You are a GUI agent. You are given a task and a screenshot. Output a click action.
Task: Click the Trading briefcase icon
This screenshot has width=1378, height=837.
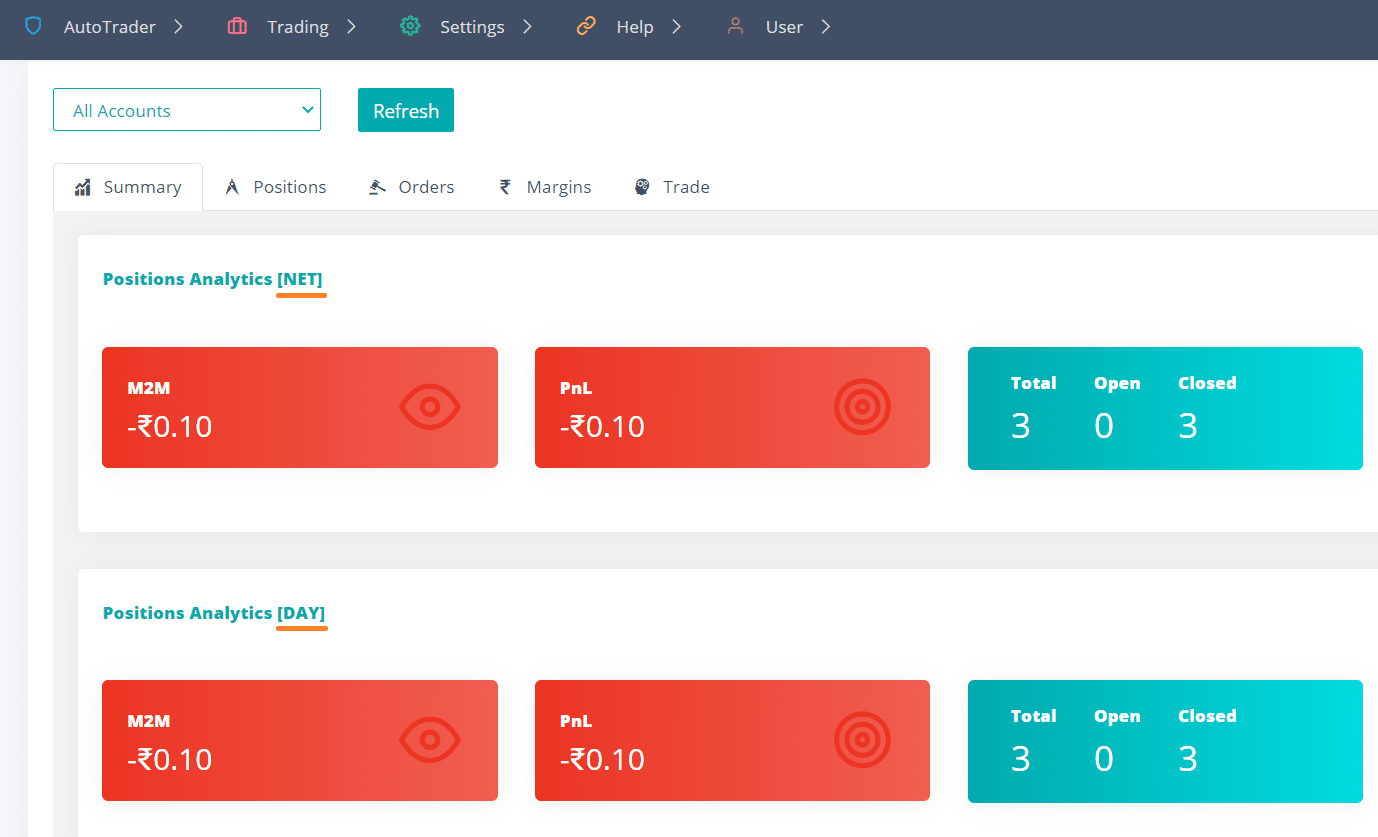click(x=237, y=26)
